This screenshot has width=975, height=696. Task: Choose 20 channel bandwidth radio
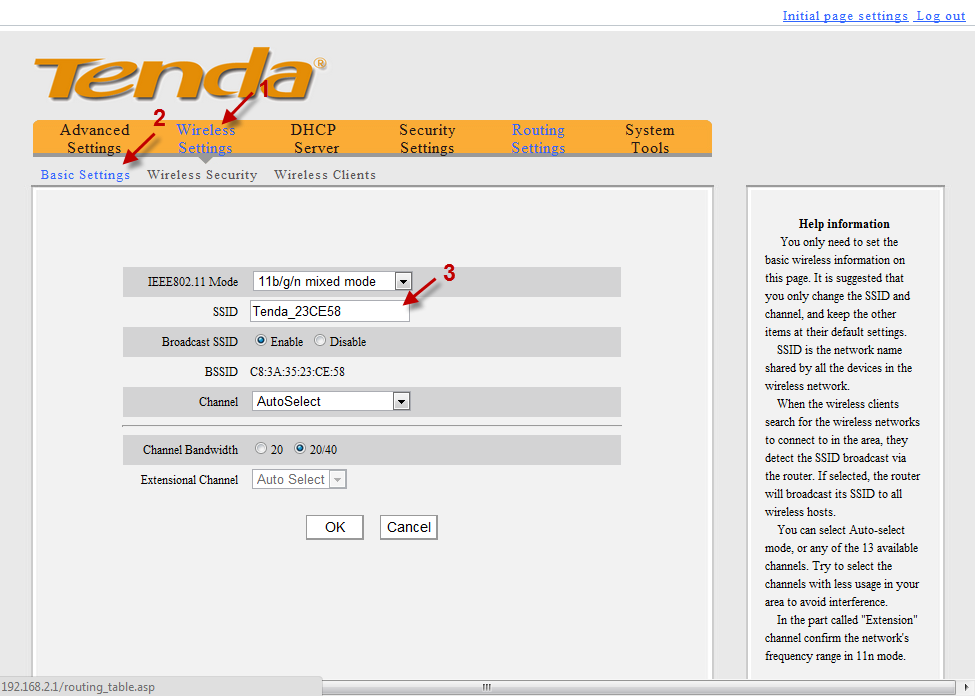click(x=261, y=448)
